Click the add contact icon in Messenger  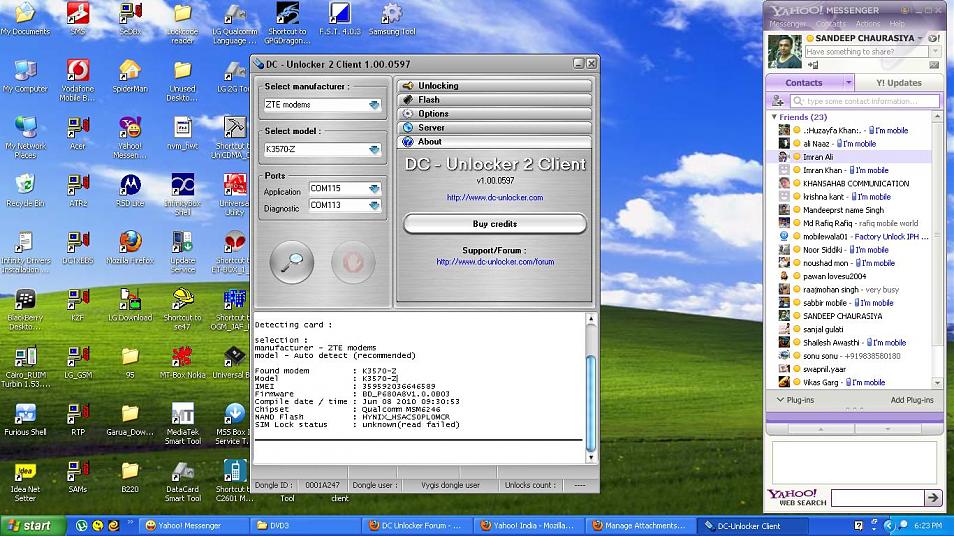tap(778, 101)
